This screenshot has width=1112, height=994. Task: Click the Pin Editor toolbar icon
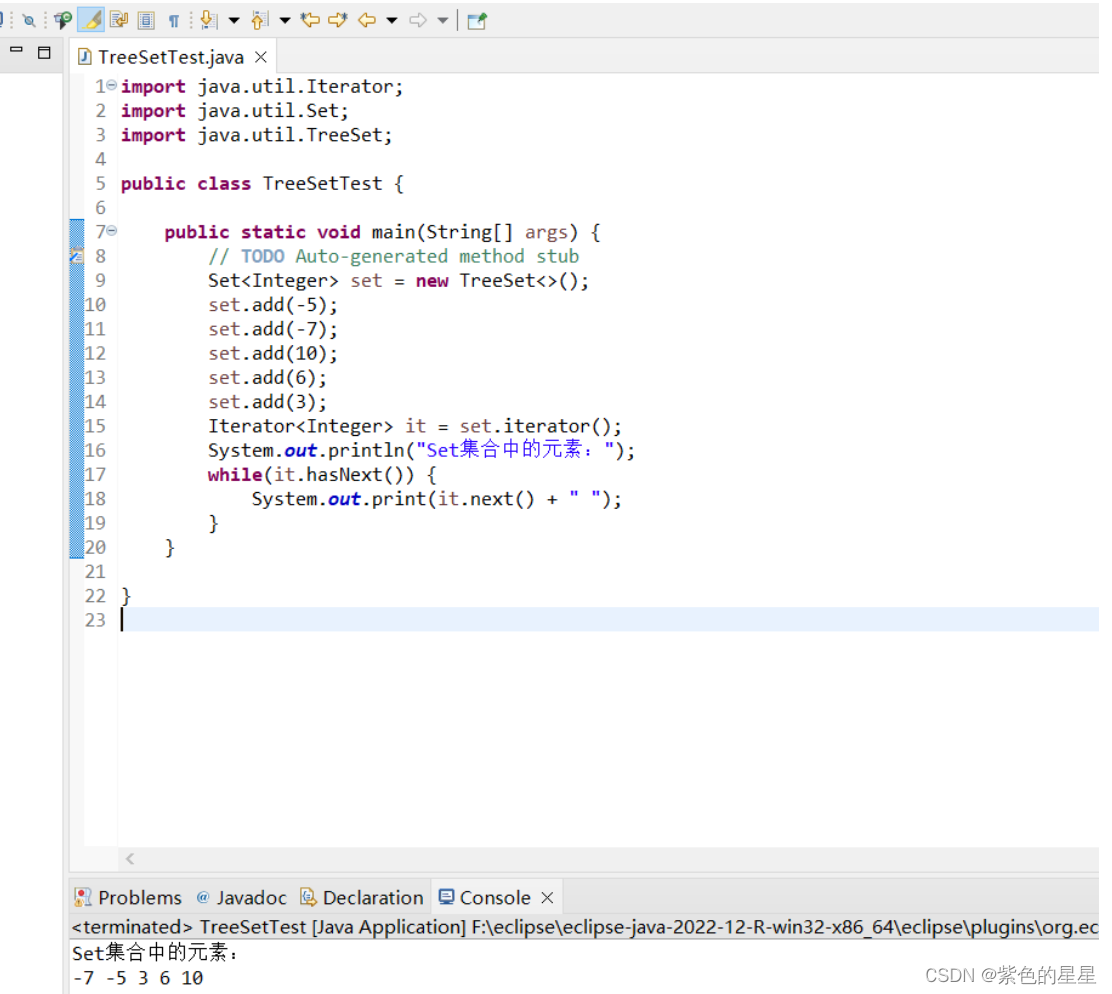click(x=477, y=21)
